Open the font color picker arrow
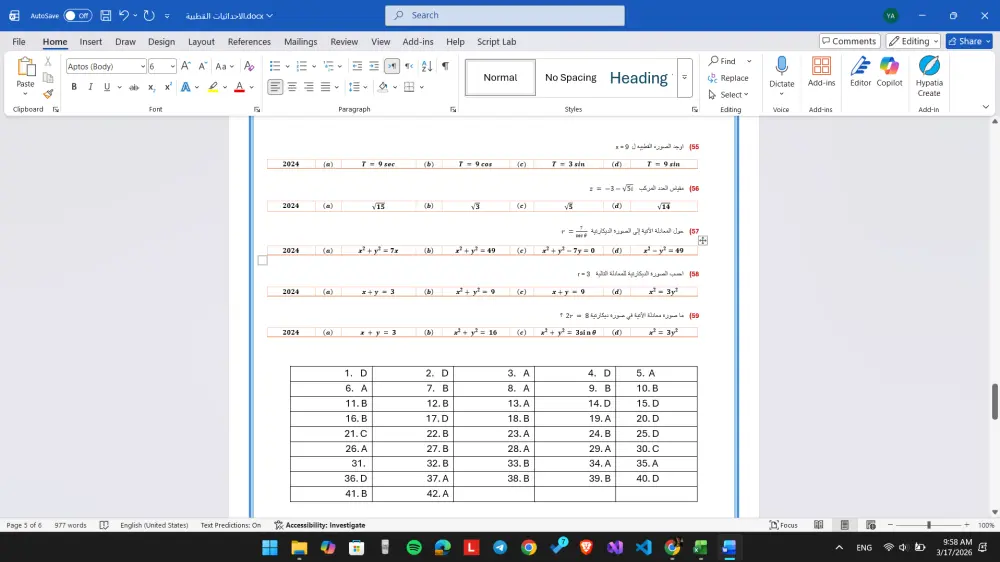 pos(251,87)
